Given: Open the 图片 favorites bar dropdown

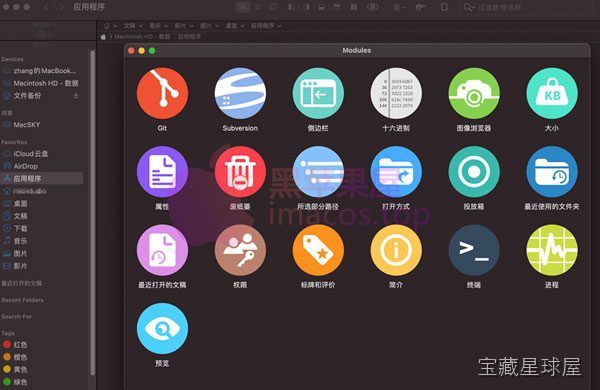Looking at the screenshot, I should coord(209,26).
